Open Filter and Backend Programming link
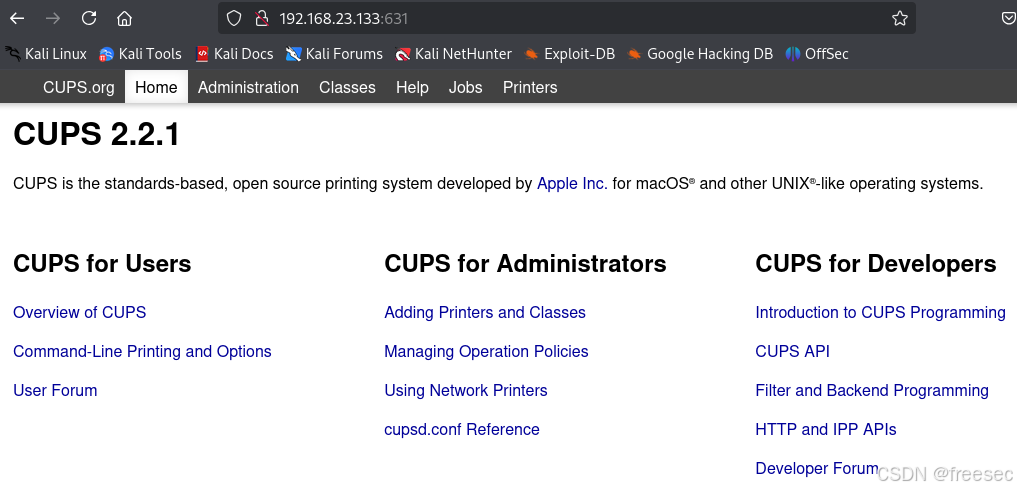This screenshot has height=492, width=1017. click(872, 390)
